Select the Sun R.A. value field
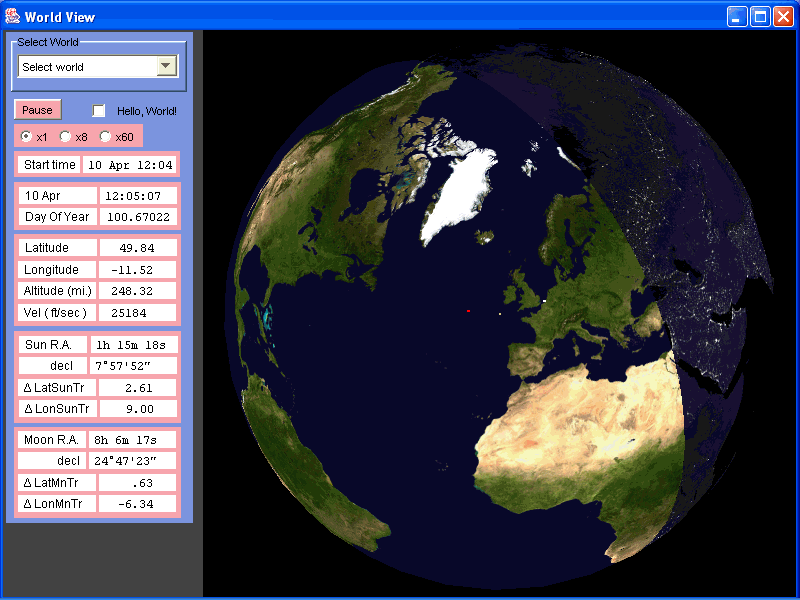The height and width of the screenshot is (600, 800). point(134,345)
